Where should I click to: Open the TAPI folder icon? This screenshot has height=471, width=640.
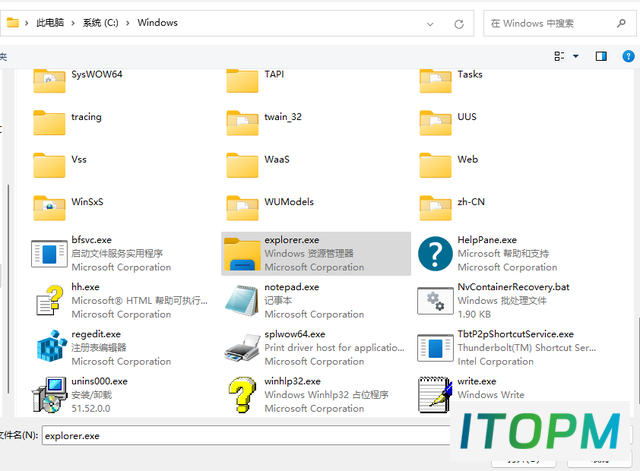pos(242,80)
